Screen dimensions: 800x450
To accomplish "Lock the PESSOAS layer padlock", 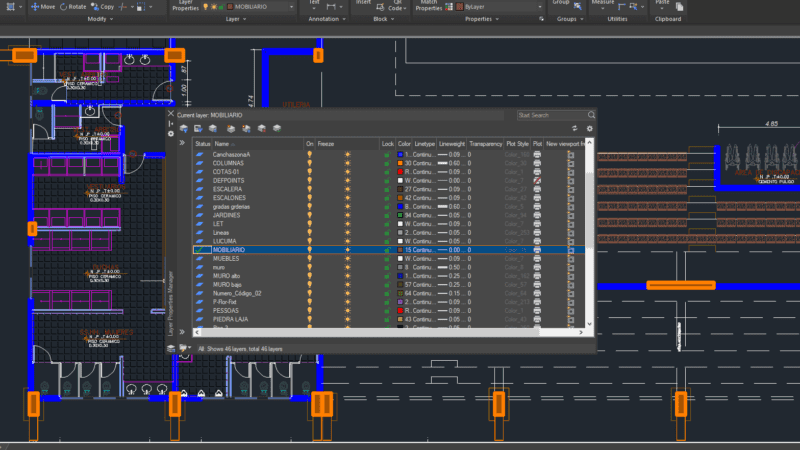I will click(387, 311).
